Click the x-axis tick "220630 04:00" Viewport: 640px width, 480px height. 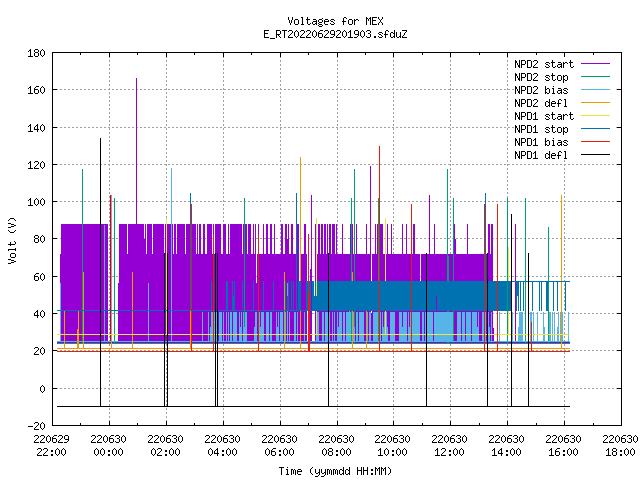pos(222,446)
